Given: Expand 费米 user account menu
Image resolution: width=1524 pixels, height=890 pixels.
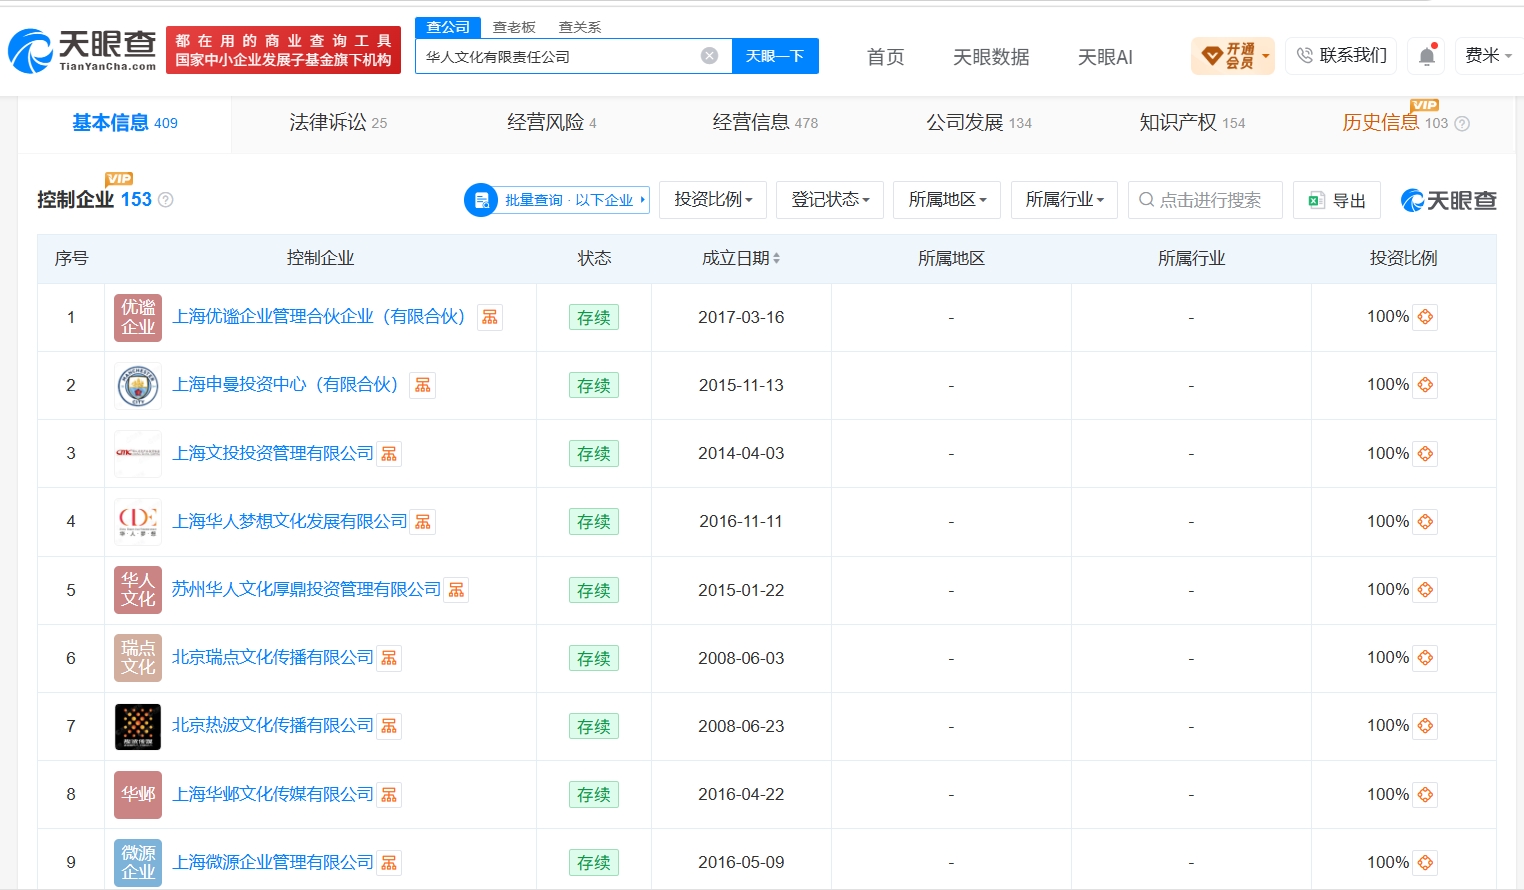Looking at the screenshot, I should (1489, 56).
